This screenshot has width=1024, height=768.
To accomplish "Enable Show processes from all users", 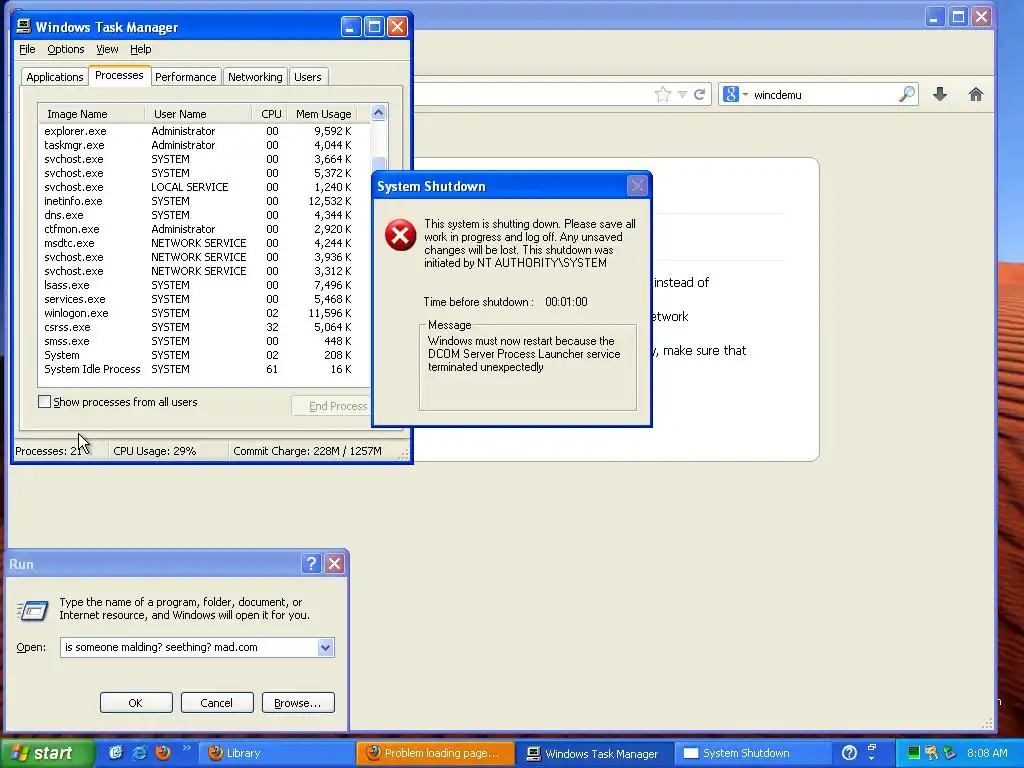I will tap(44, 402).
